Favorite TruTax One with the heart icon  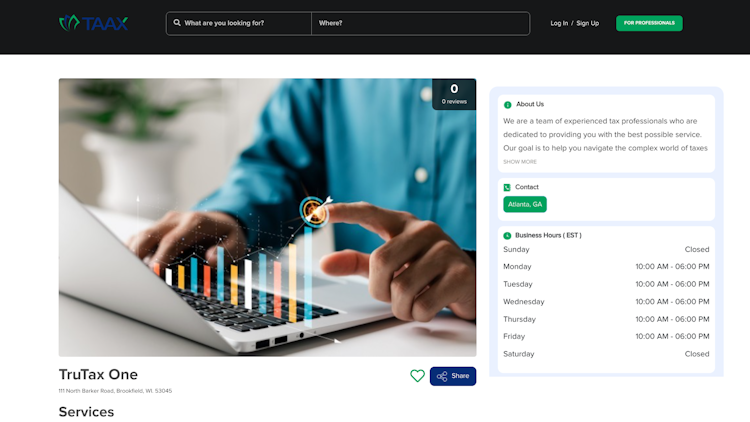[417, 376]
